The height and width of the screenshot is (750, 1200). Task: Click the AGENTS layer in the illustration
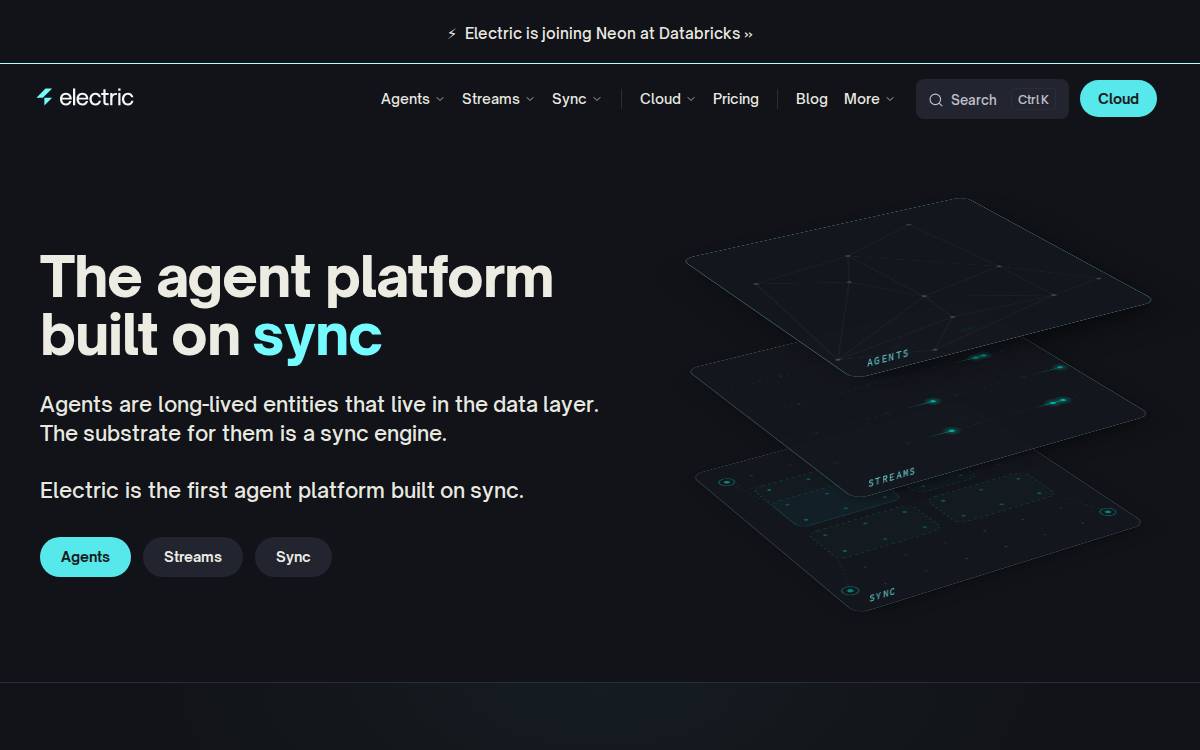point(918,287)
